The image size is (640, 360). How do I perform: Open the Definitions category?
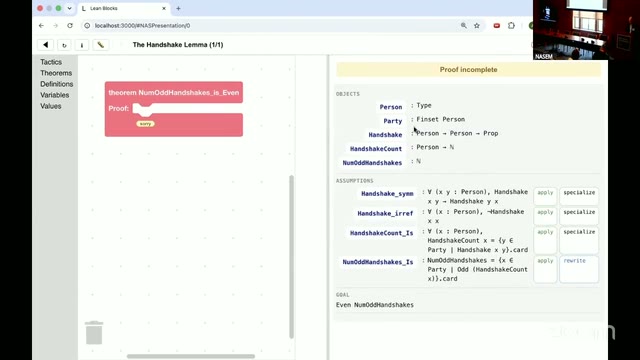pyautogui.click(x=56, y=84)
